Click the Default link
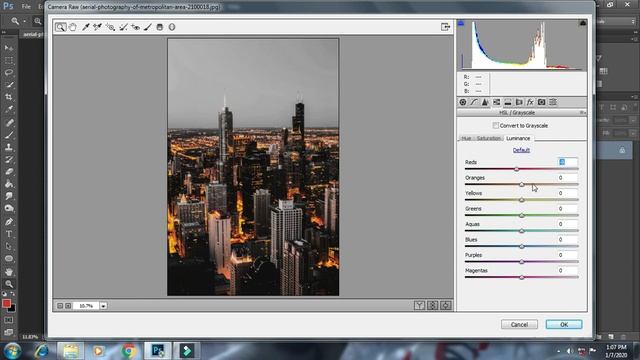This screenshot has height=360, width=640. (521, 150)
